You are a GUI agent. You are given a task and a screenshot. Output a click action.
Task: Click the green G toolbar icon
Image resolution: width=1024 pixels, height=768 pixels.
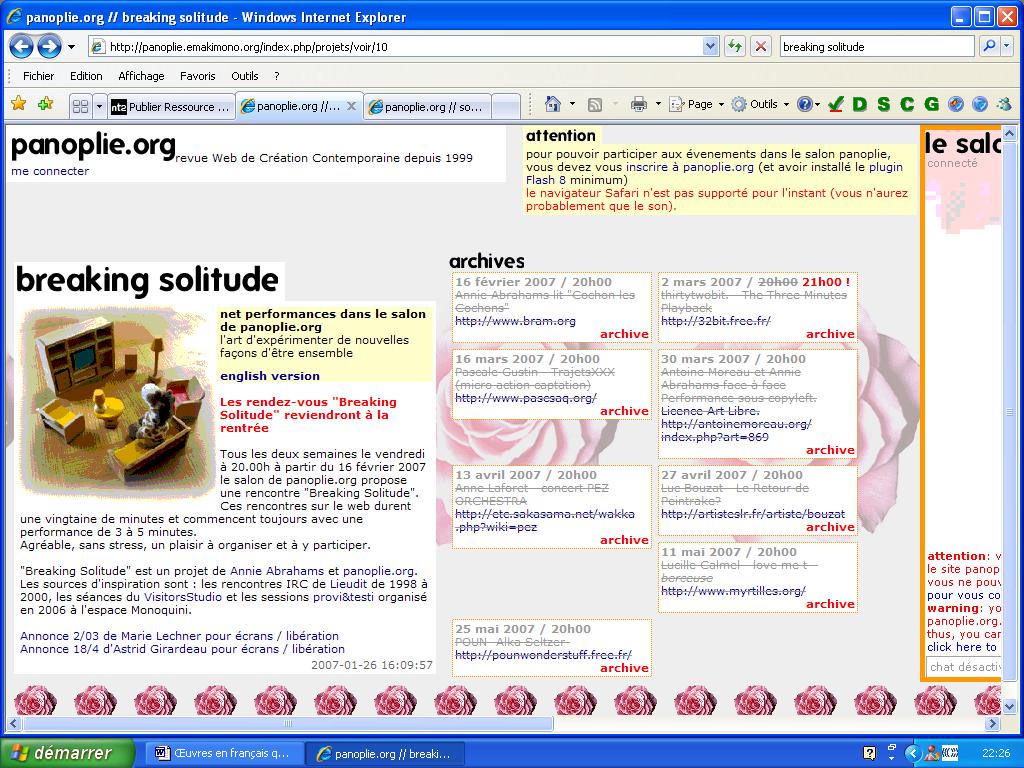[x=931, y=104]
